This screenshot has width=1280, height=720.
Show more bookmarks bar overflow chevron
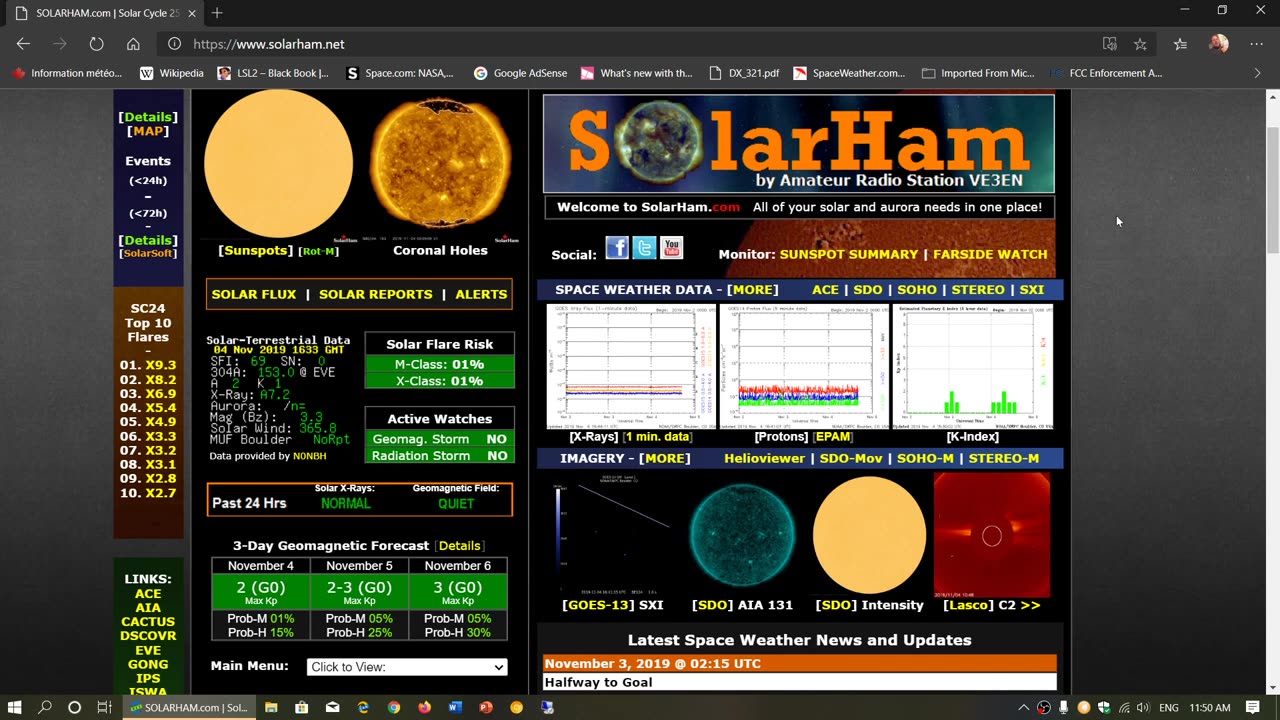1257,73
